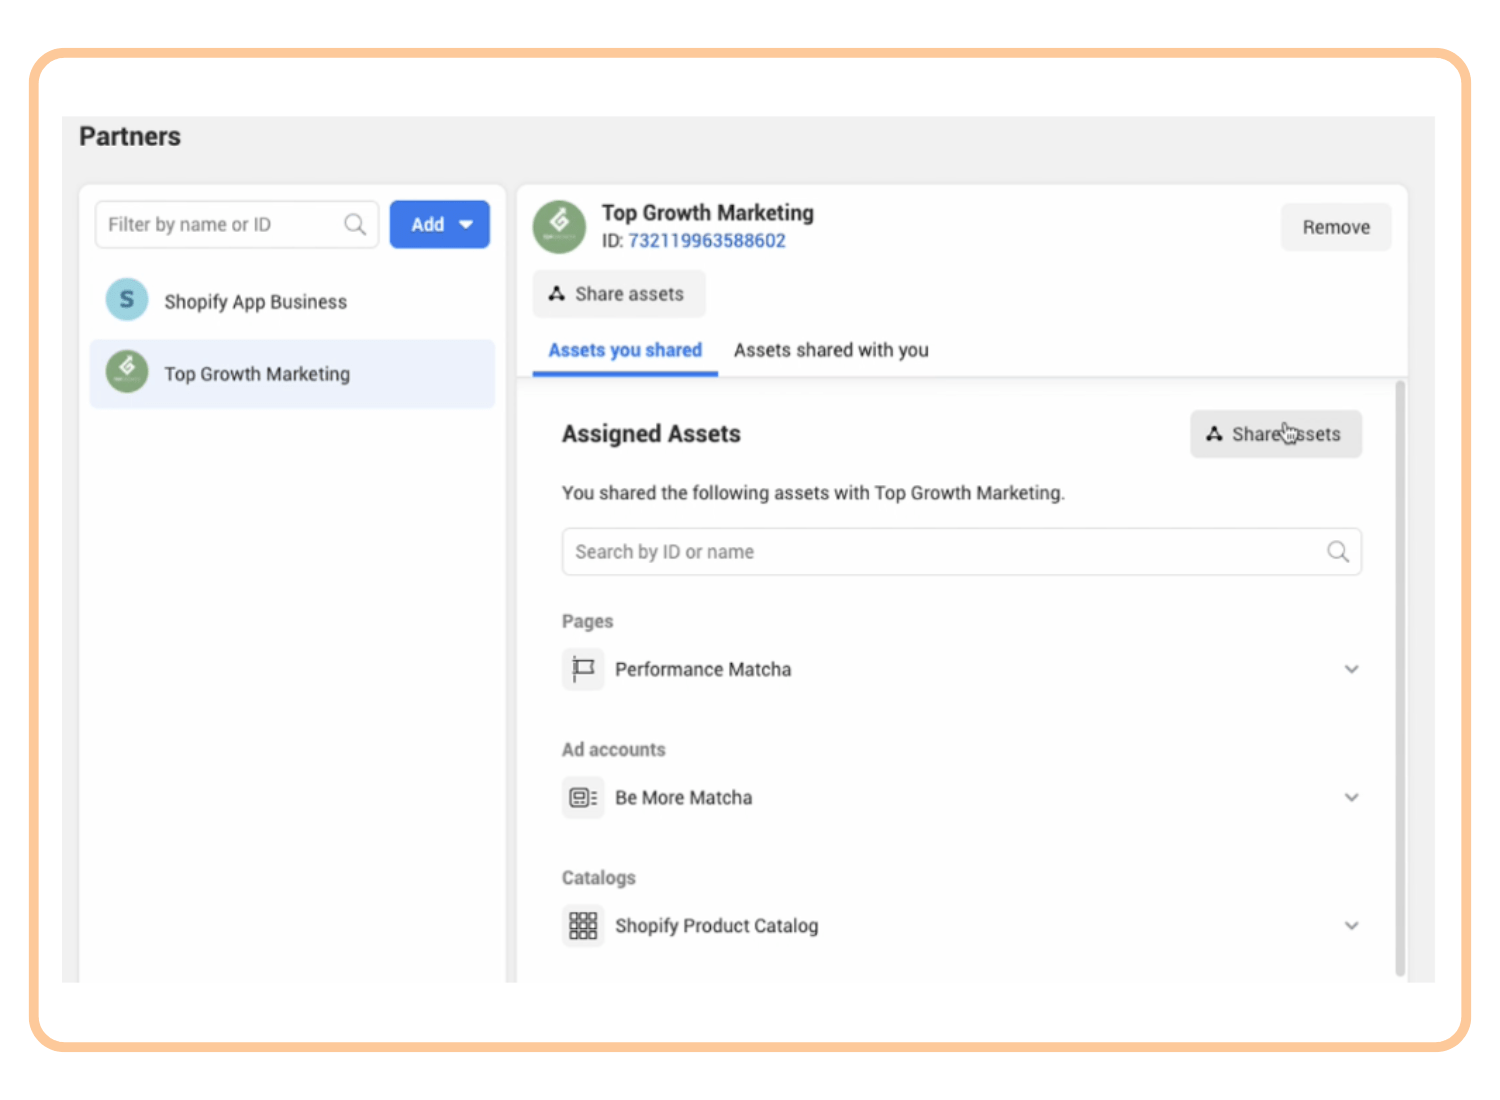Expand the Shopify Product Catalog row chevron
Viewport: 1500px width, 1100px height.
(x=1351, y=925)
